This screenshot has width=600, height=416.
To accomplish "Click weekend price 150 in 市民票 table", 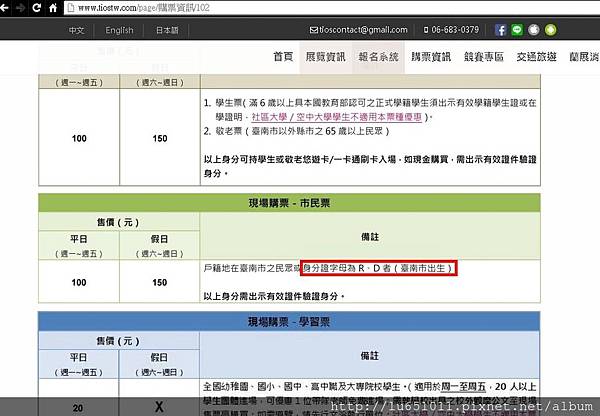I will (160, 282).
